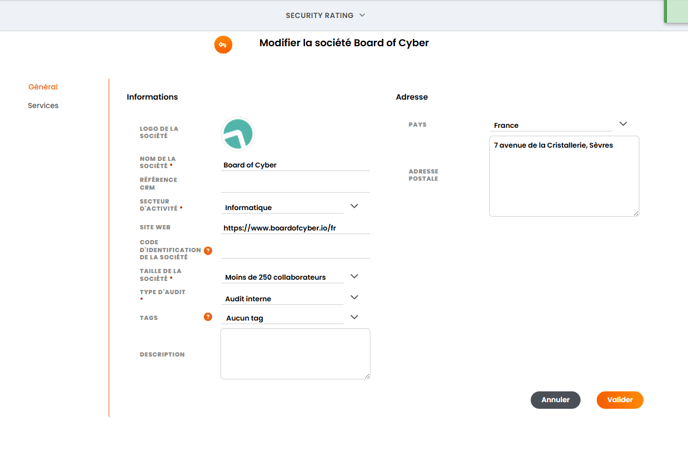688x461 pixels.
Task: Expand the Secteur d'activité dropdown
Action: click(354, 207)
